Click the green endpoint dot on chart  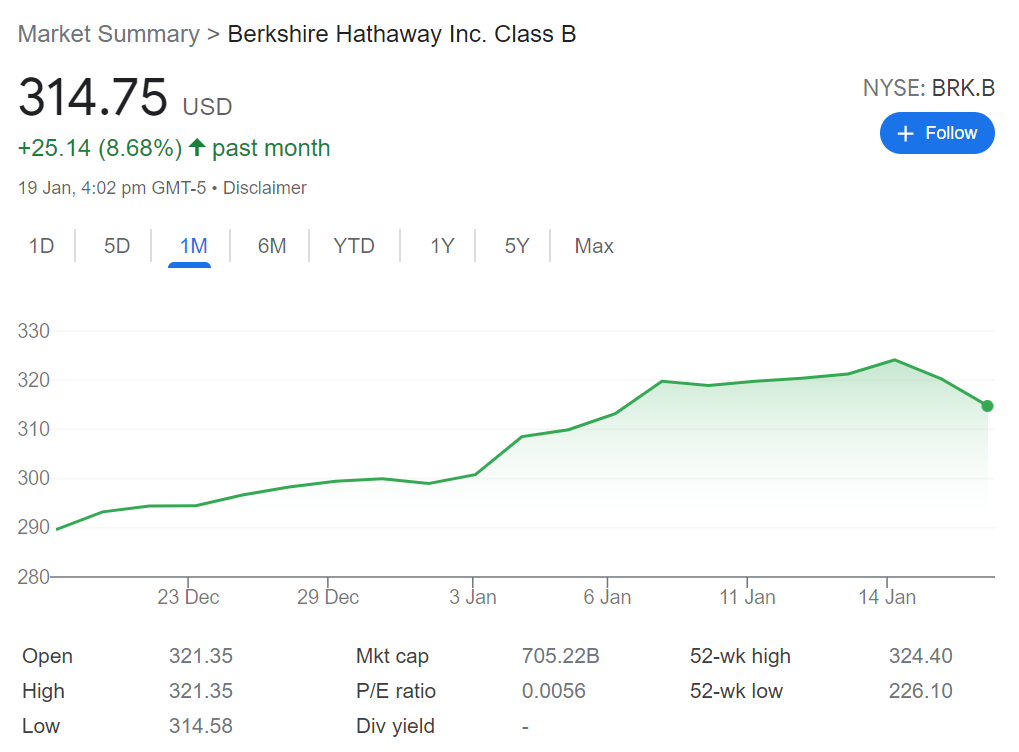pyautogui.click(x=987, y=406)
